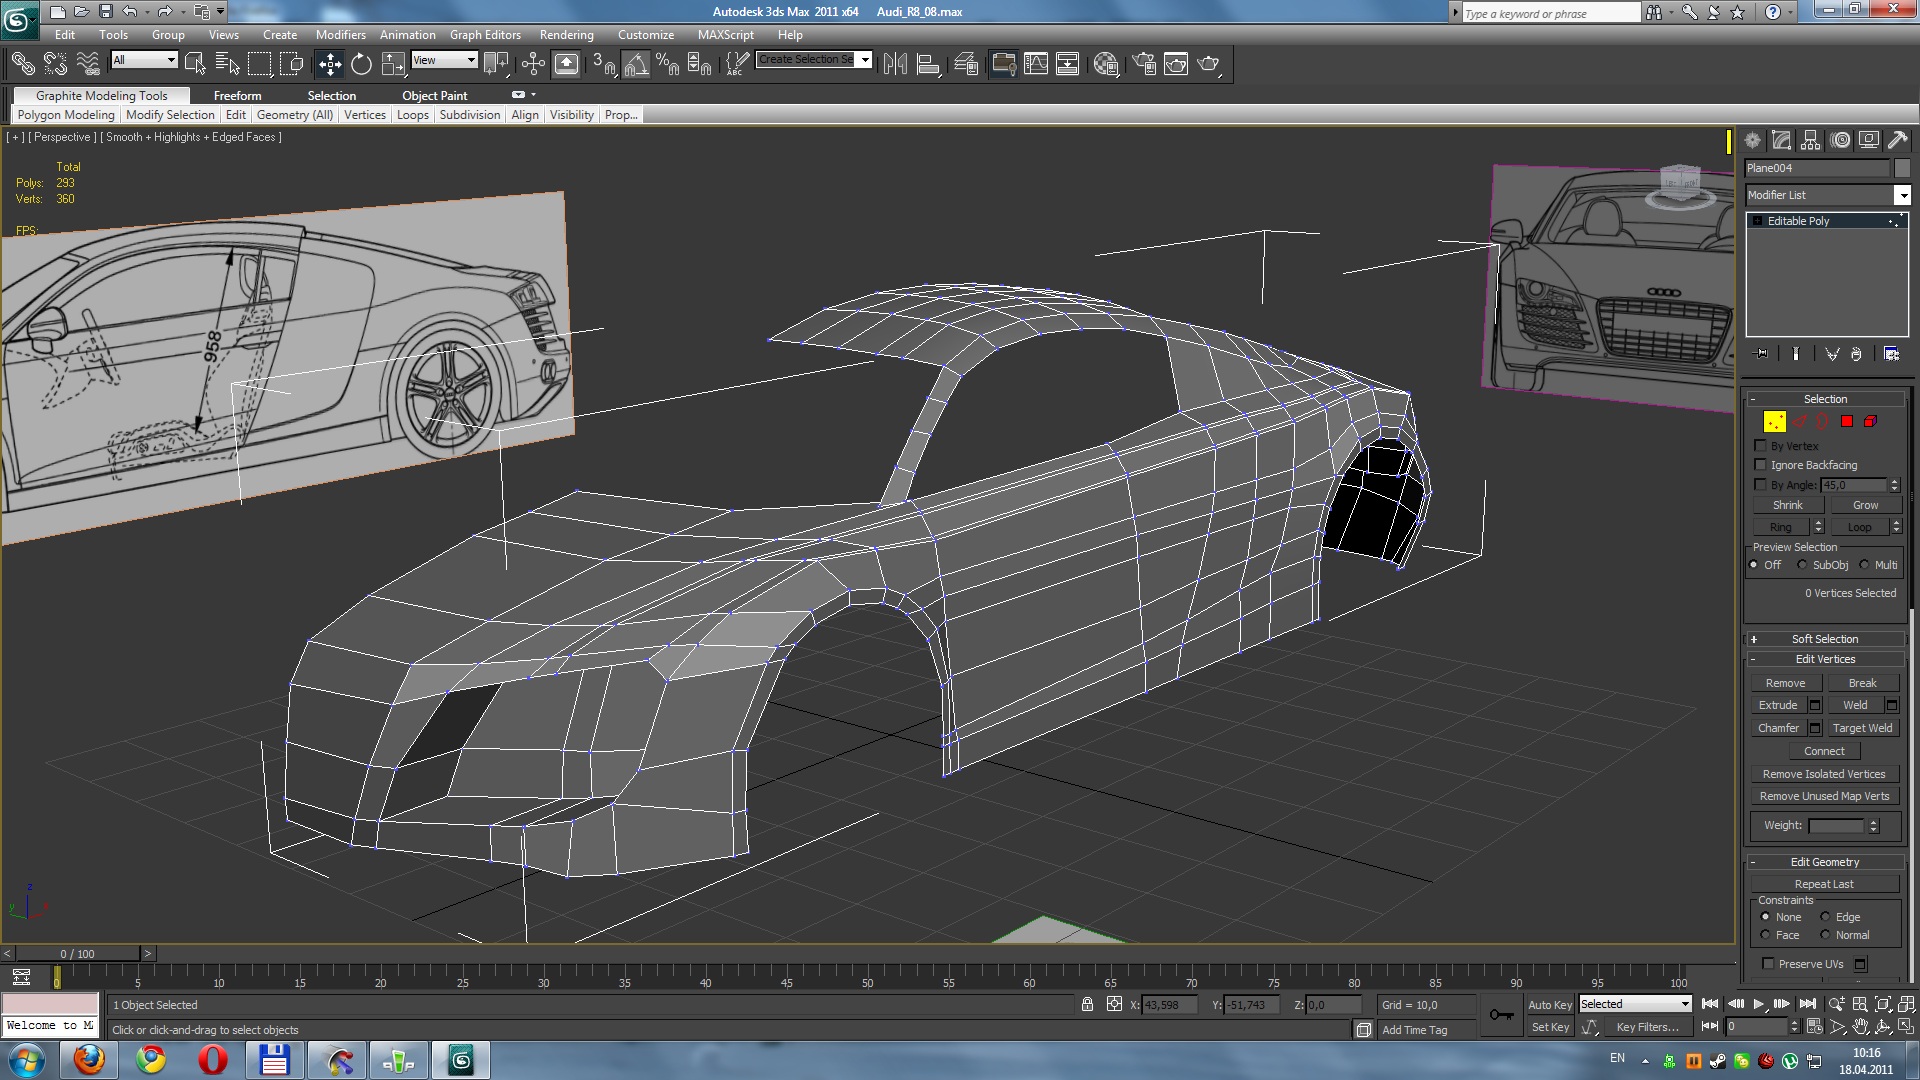Toggle the Angle Snap icon
The height and width of the screenshot is (1080, 1920).
[636, 65]
